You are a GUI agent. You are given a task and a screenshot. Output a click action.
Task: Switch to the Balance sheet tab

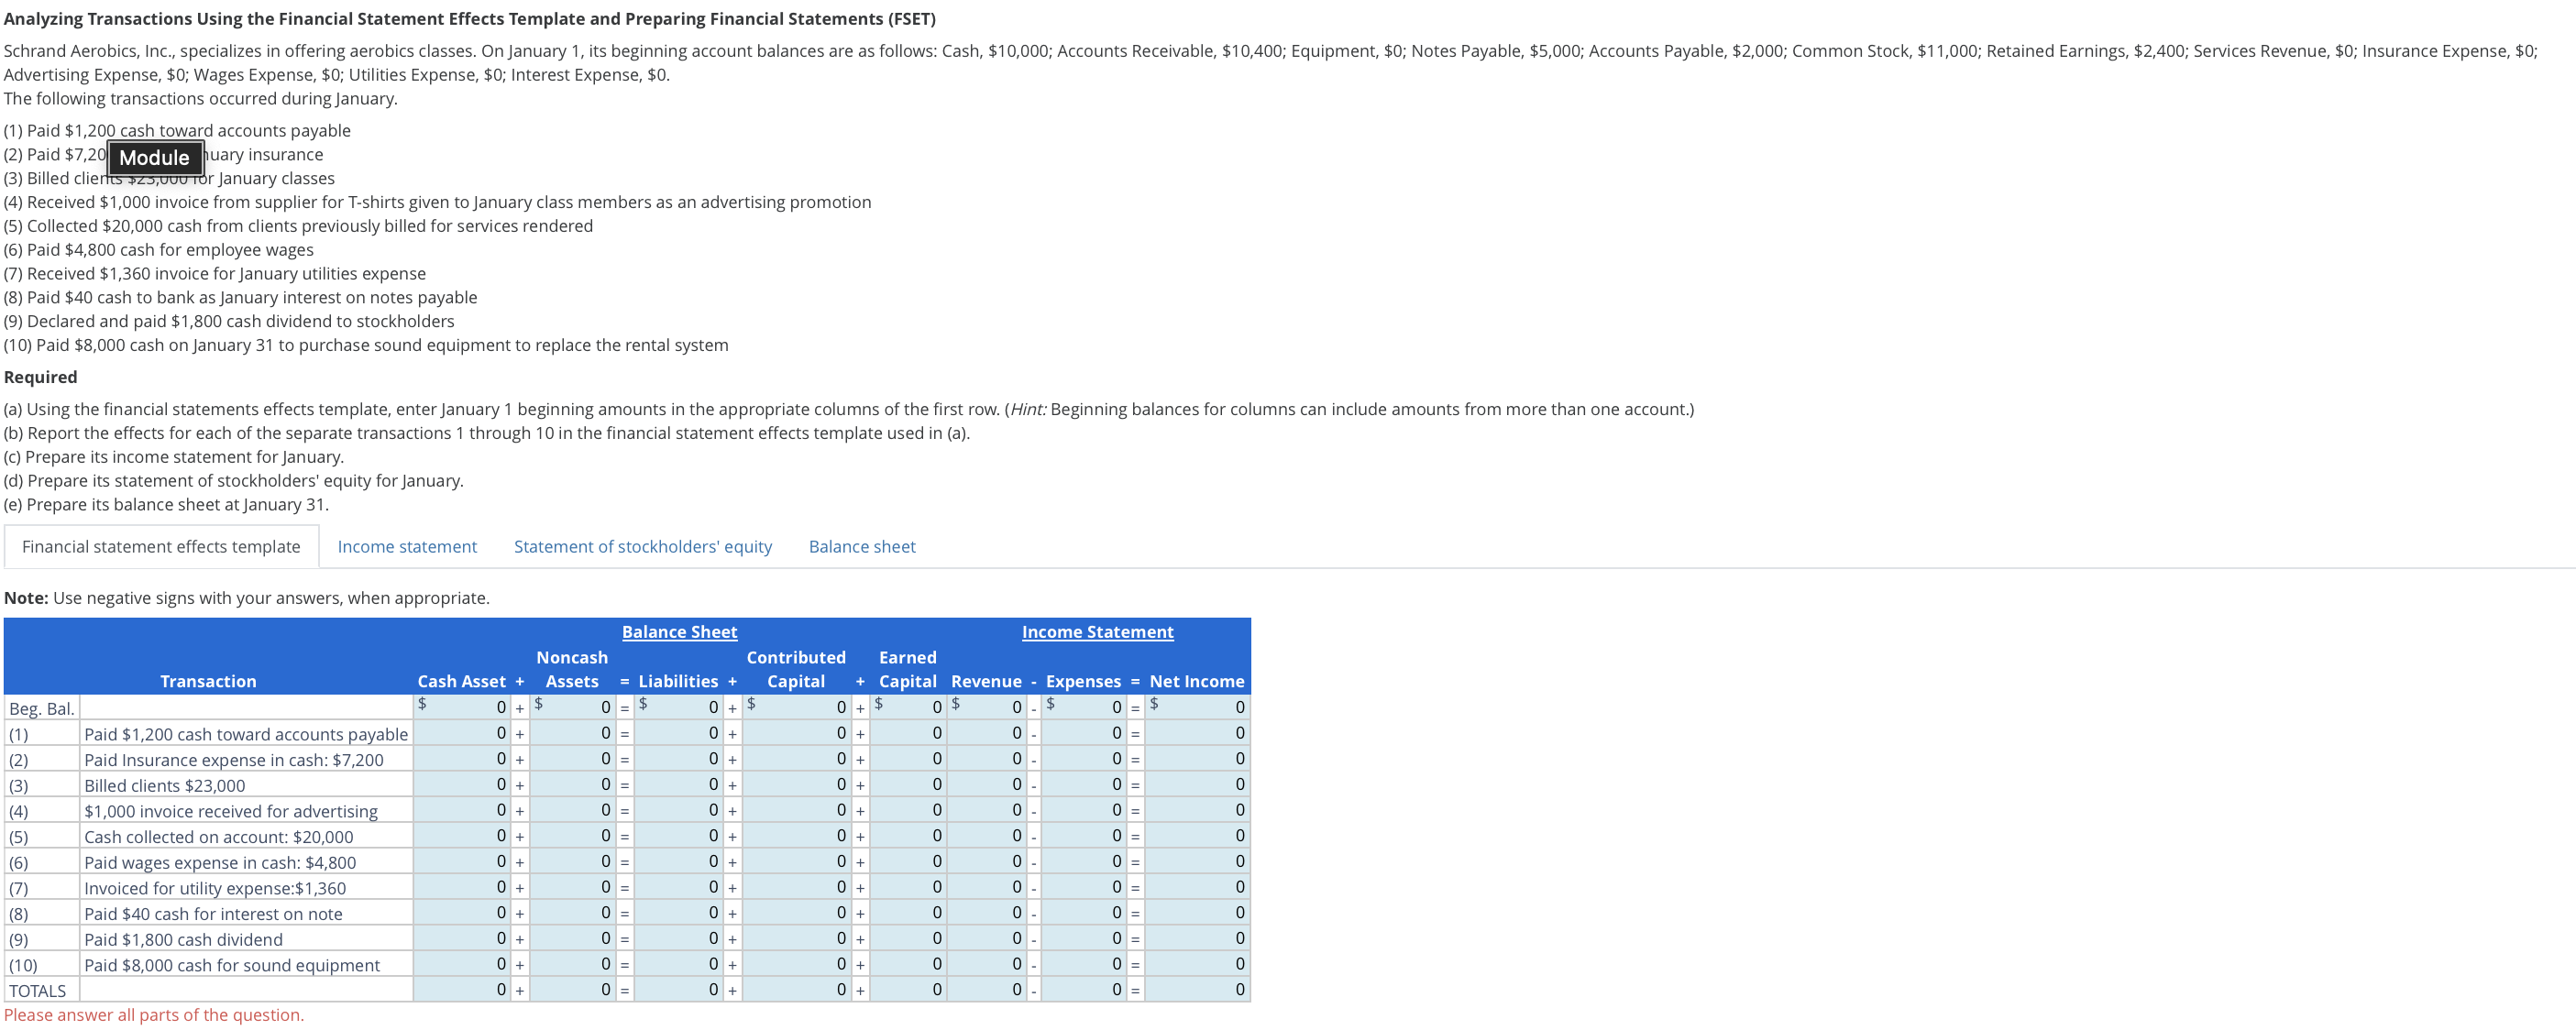click(862, 546)
